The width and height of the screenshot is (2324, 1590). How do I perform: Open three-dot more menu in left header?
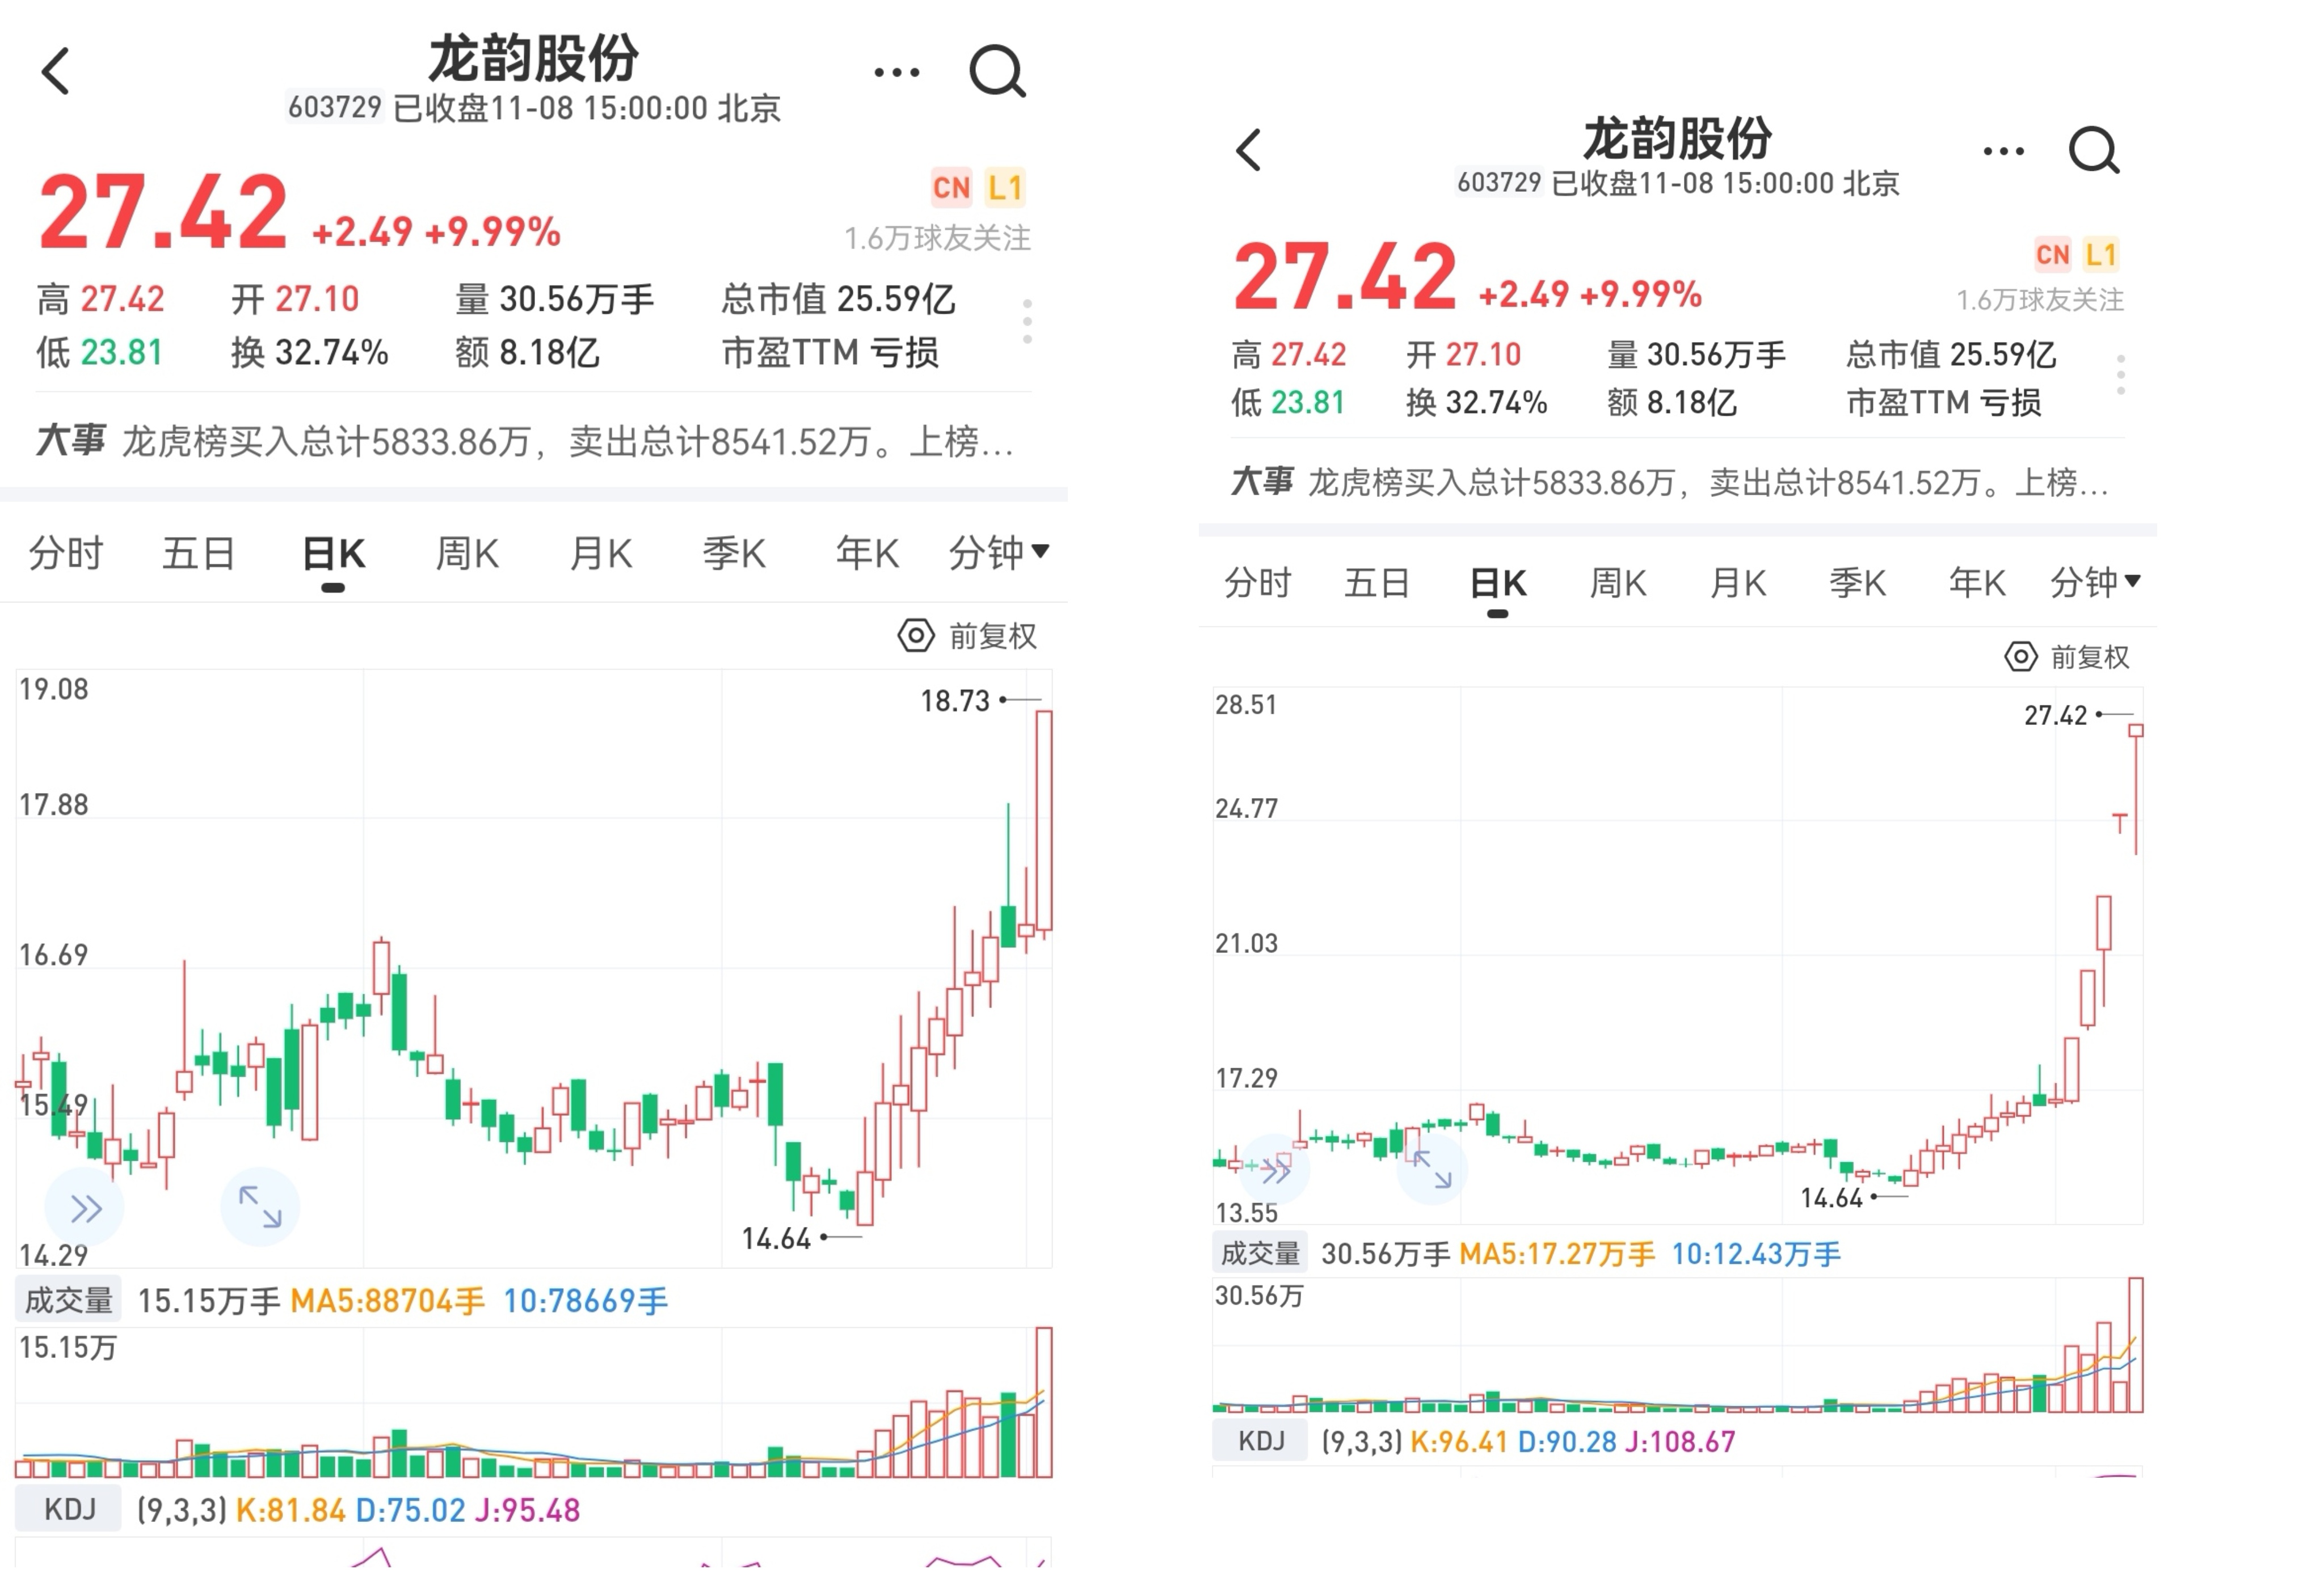[896, 72]
